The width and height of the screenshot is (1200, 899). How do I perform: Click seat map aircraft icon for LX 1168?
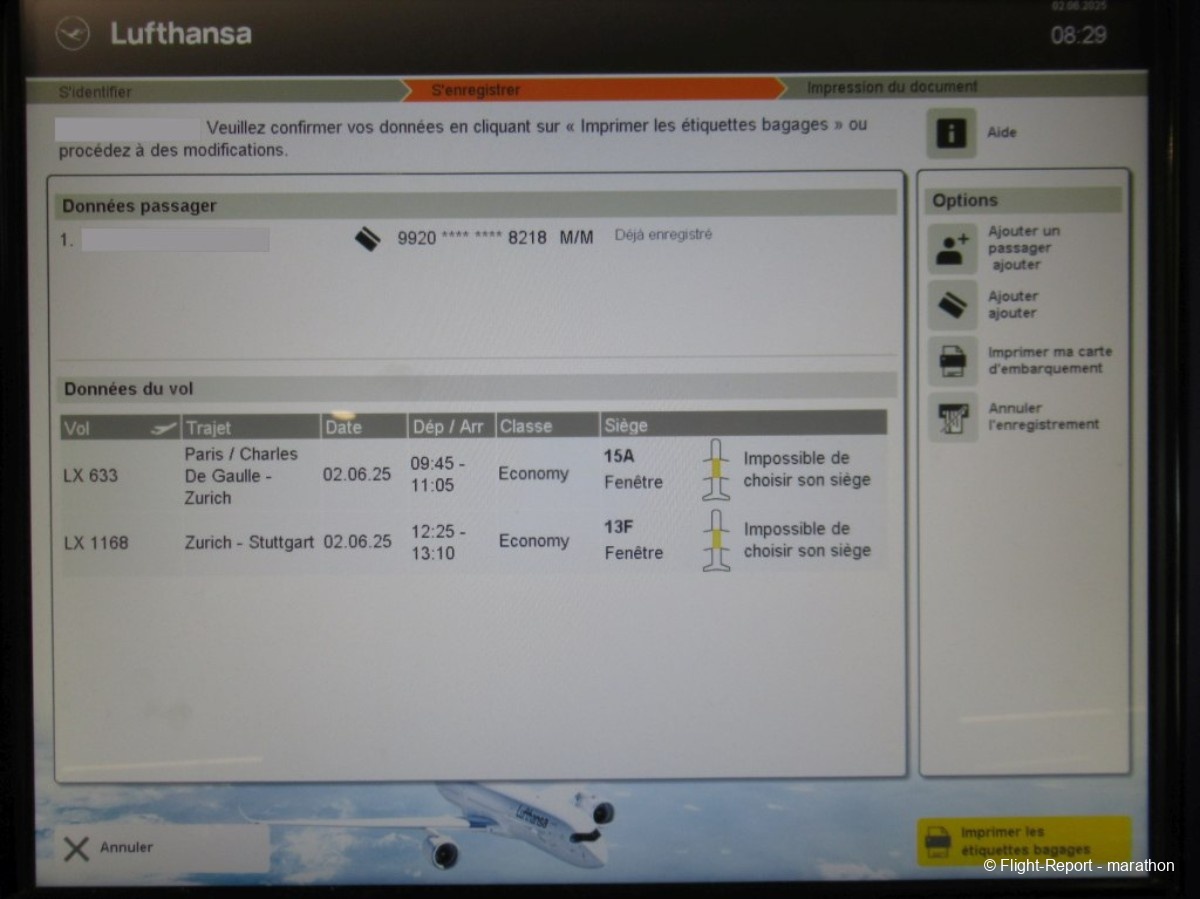point(716,541)
